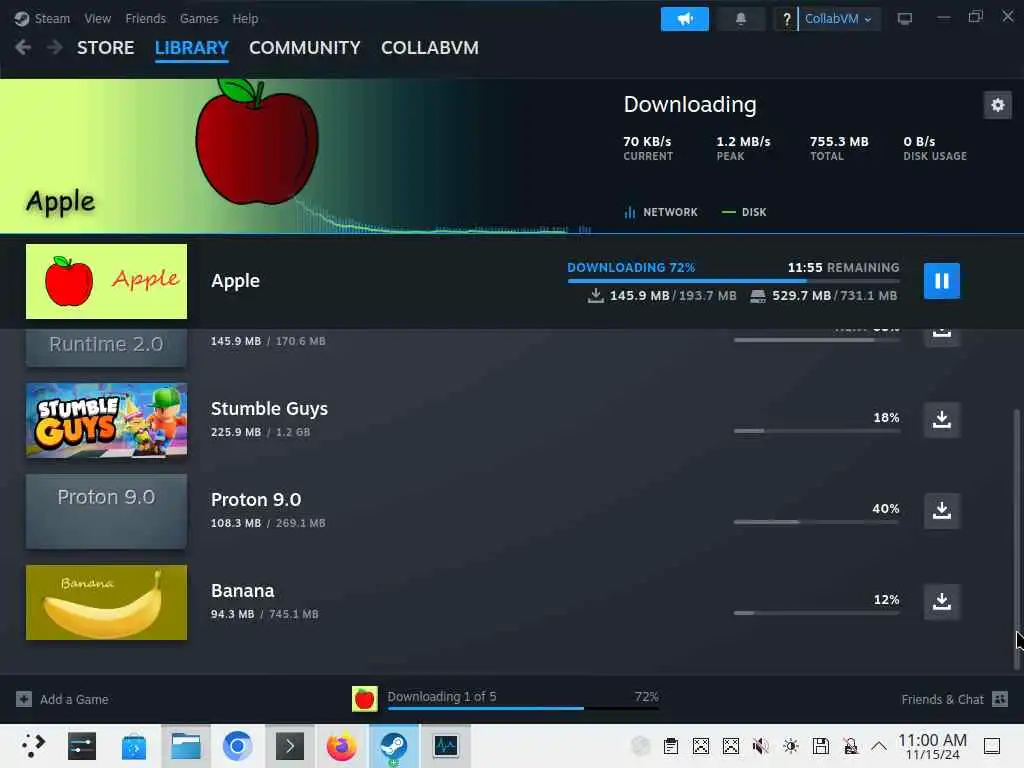Screen dimensions: 1024x768
Task: Launch Chromium from the taskbar
Action: (x=237, y=745)
